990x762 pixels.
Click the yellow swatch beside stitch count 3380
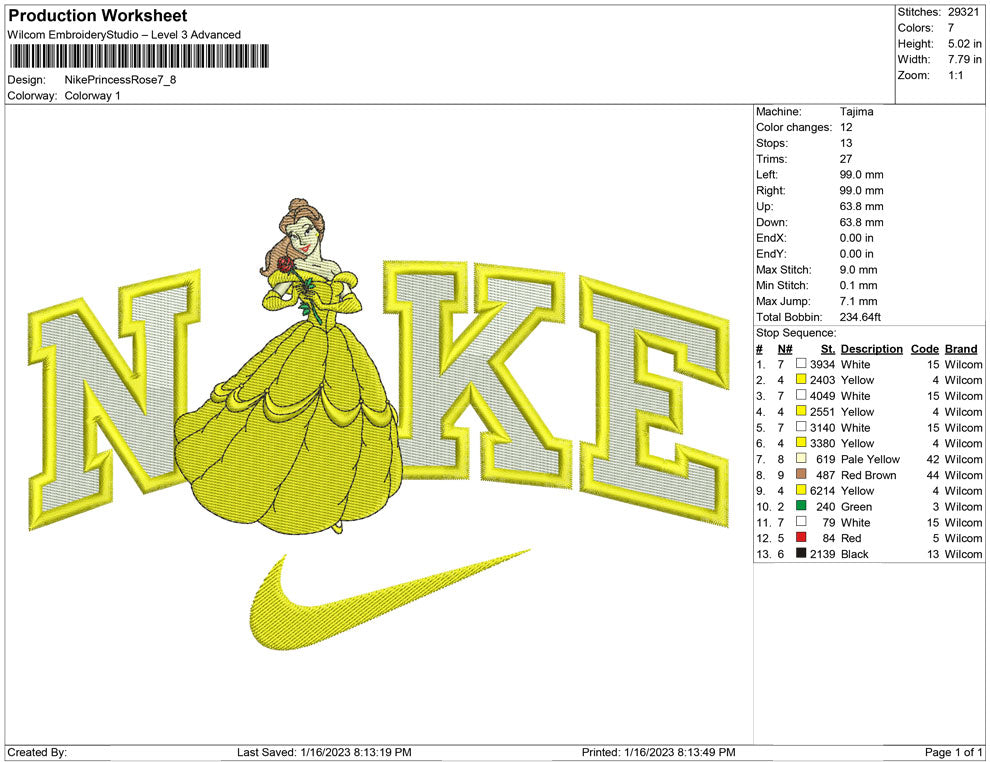pyautogui.click(x=801, y=443)
